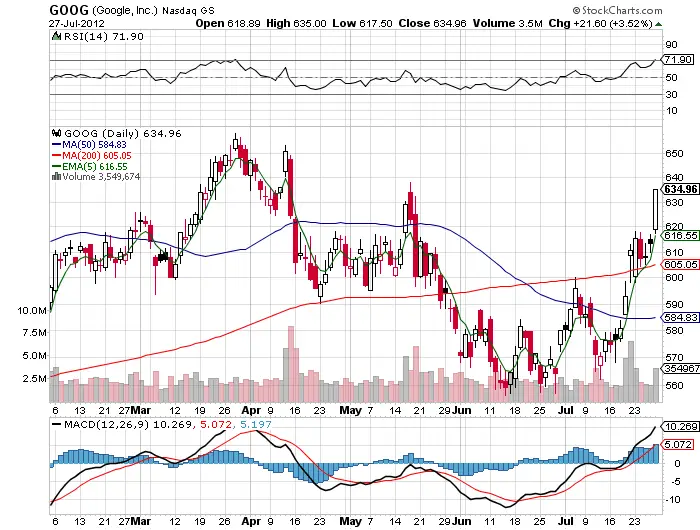Click the 10.0M volume axis label
700x530 pixels.
coord(32,310)
